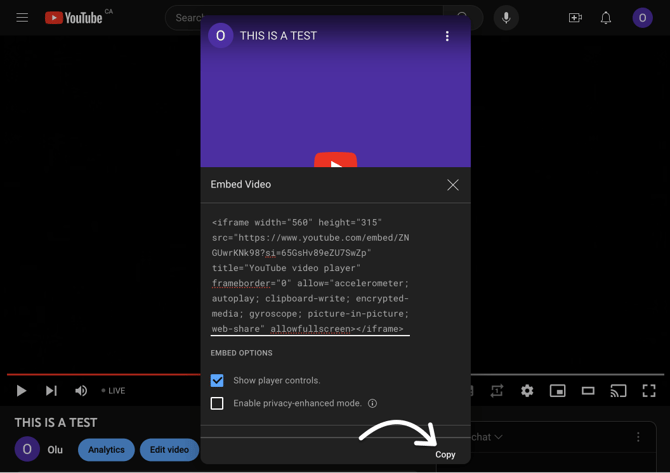Activate miniplayer mode
Screen dimensions: 670x473
pos(557,391)
